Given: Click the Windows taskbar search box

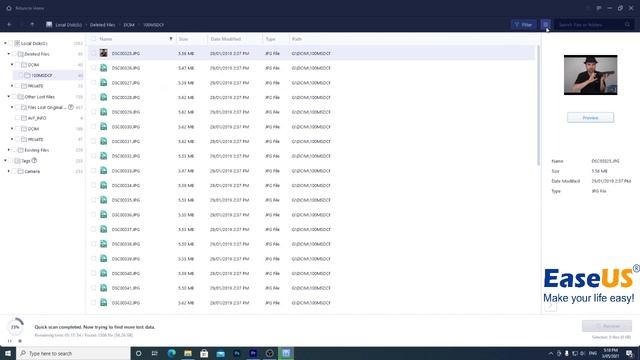Looking at the screenshot, I should [73, 353].
